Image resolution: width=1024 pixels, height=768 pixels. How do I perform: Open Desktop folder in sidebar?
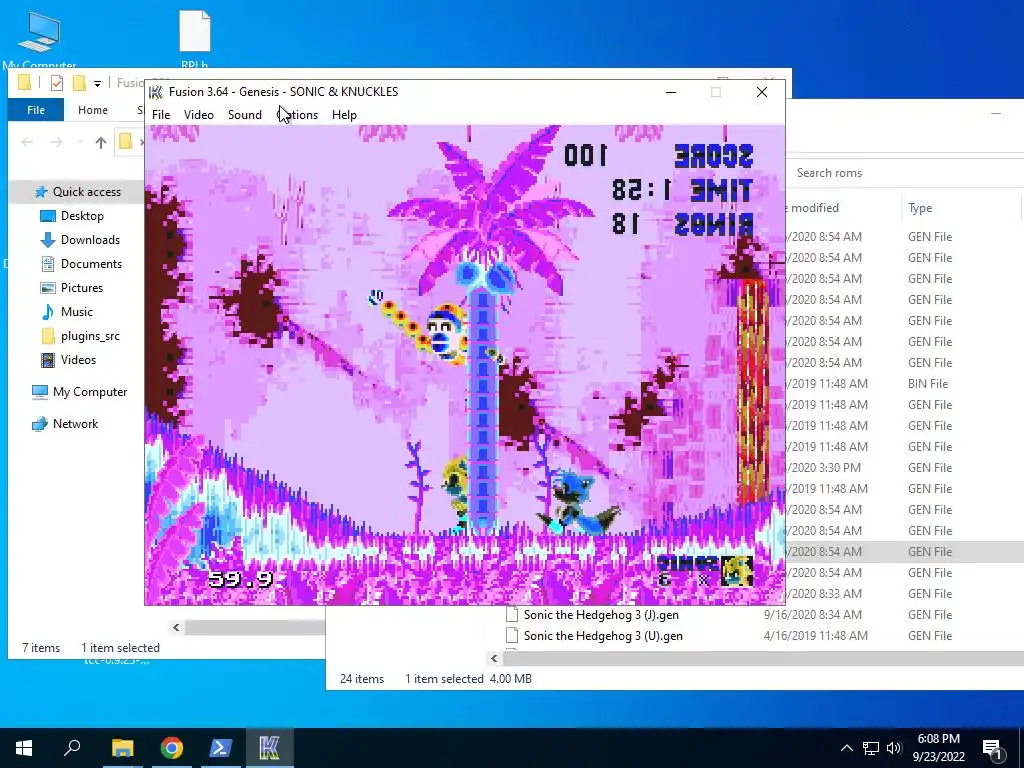[82, 216]
